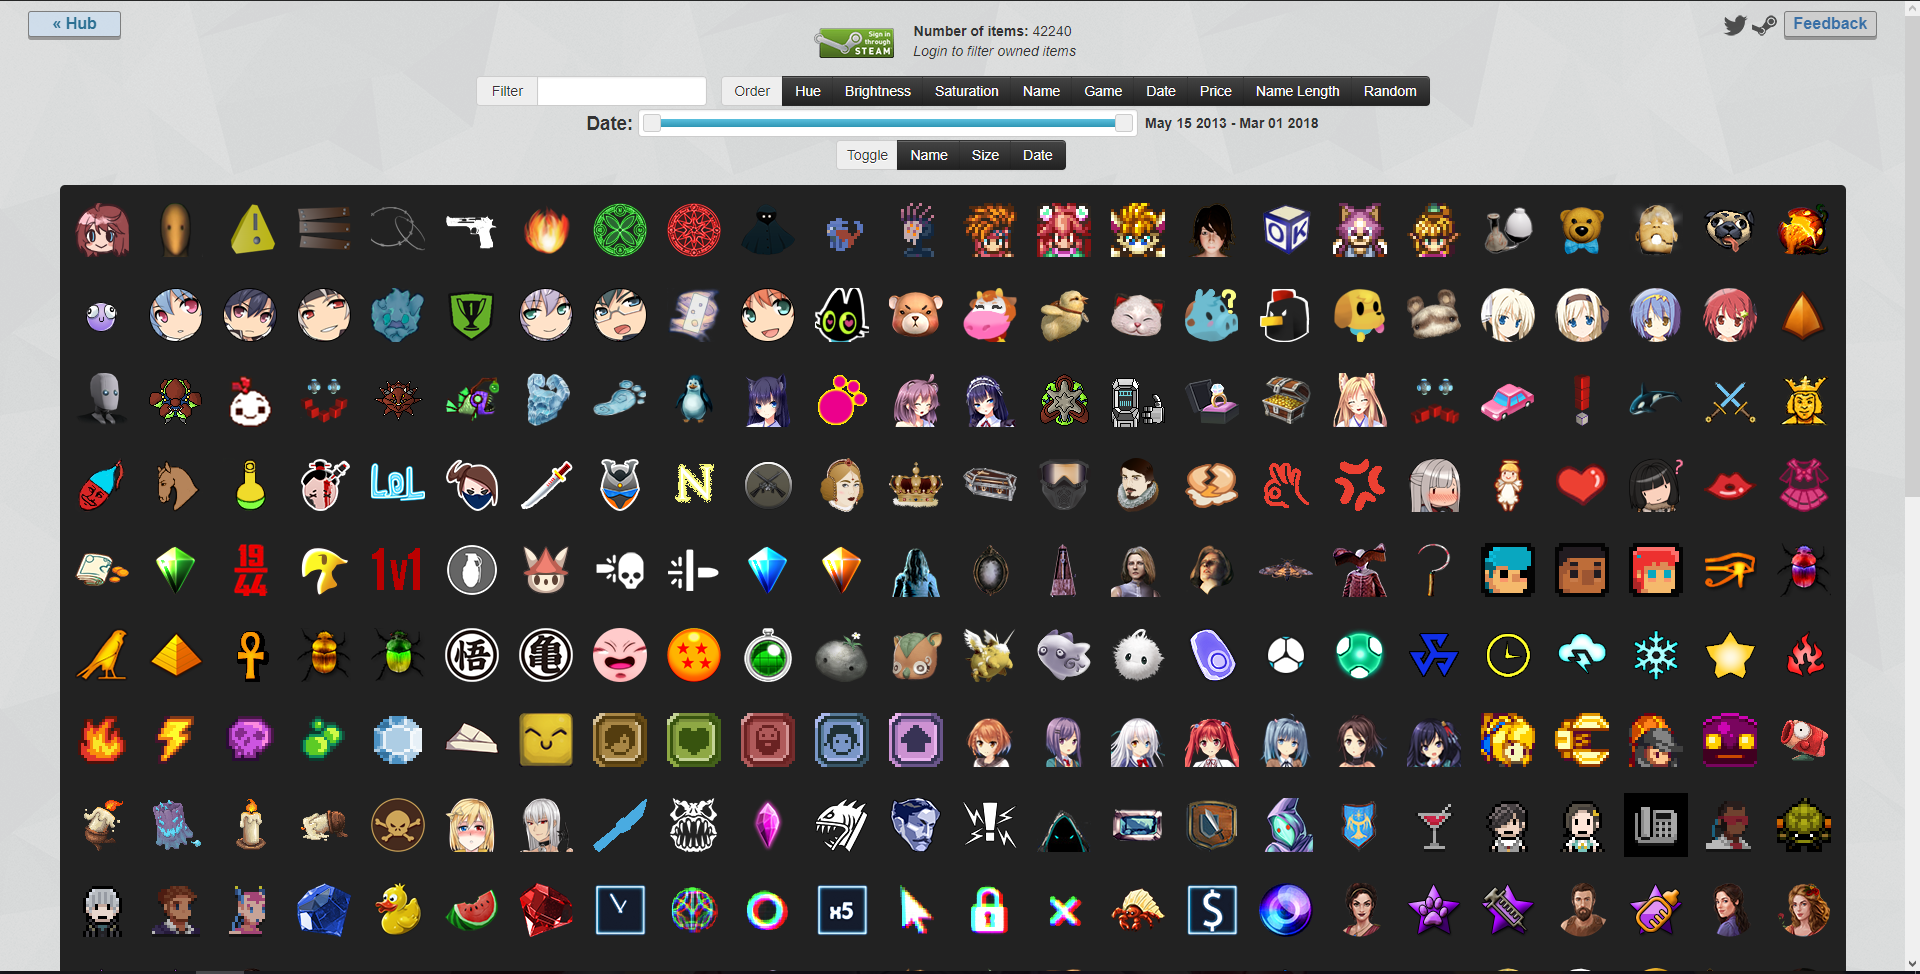Choose the yellow rubber duck emoticon
Screen dimensions: 1920x974
pyautogui.click(x=398, y=910)
